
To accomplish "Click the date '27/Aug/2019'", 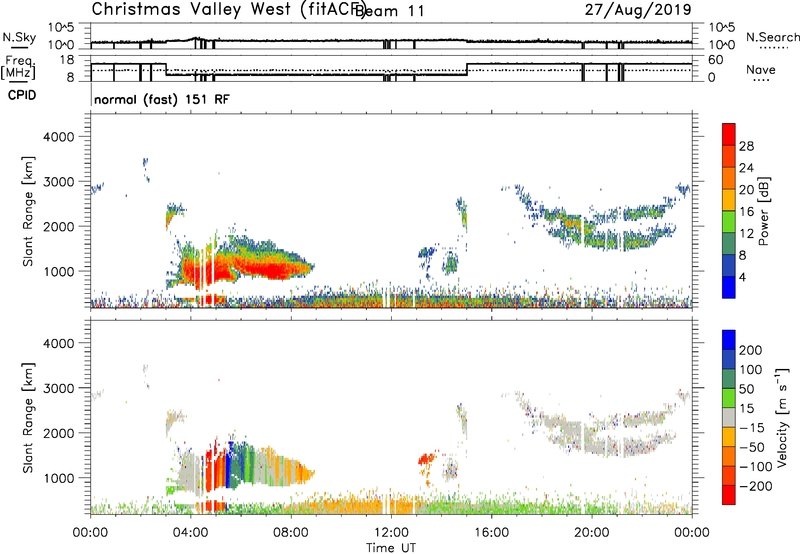I will 638,9.
